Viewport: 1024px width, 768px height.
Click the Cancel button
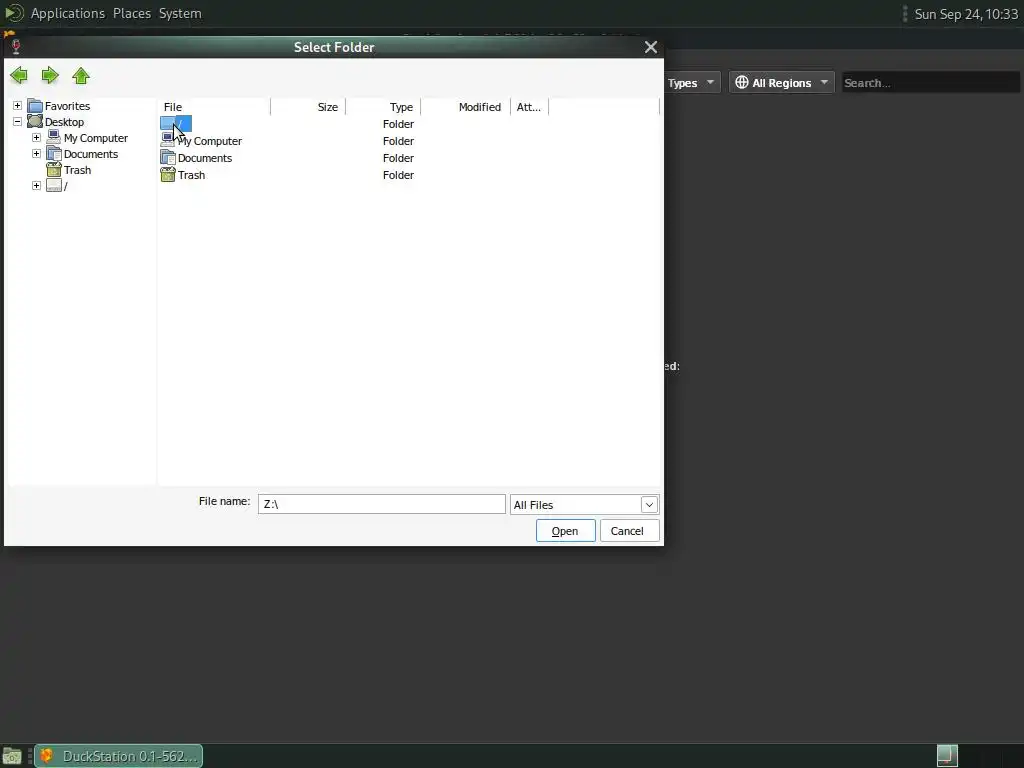[x=629, y=531]
